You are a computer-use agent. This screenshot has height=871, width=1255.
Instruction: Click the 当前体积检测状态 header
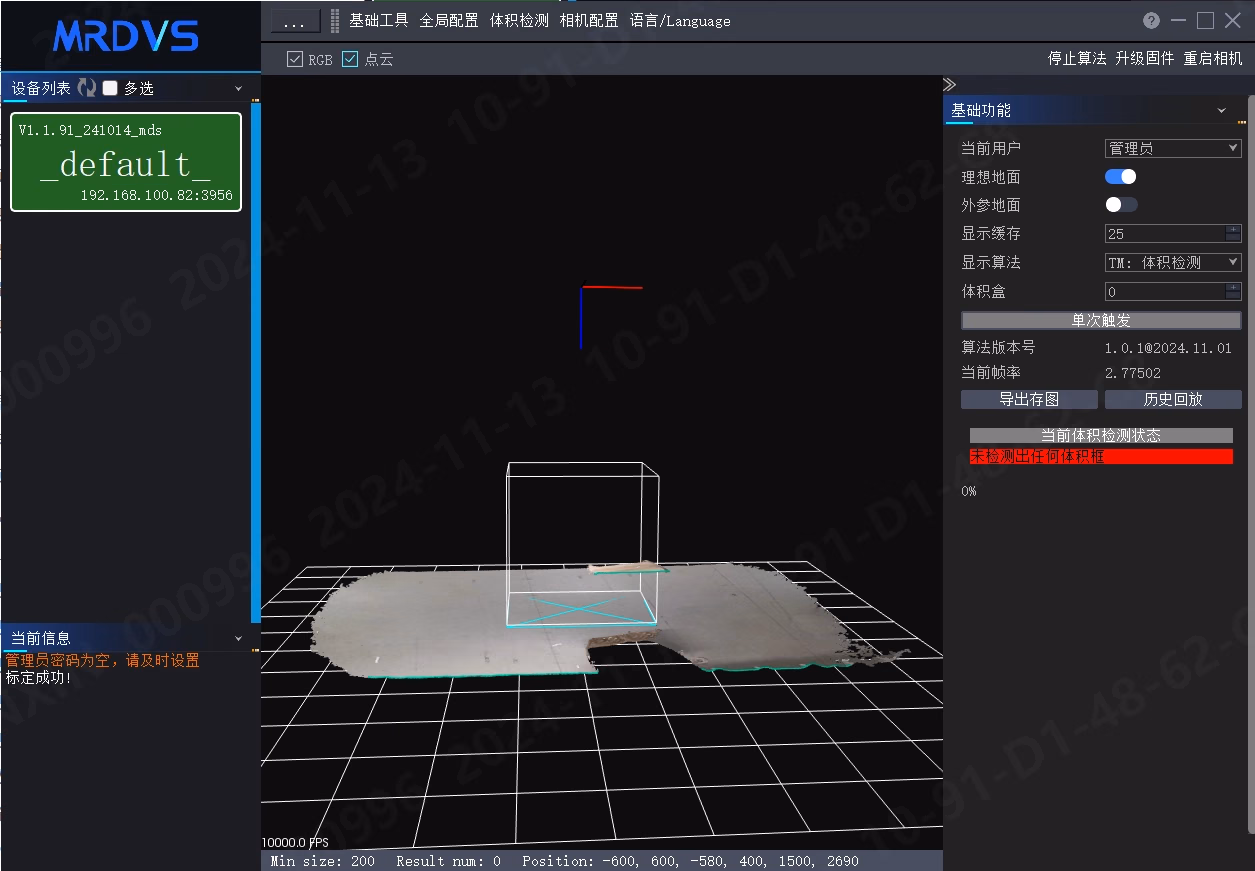pos(1101,436)
